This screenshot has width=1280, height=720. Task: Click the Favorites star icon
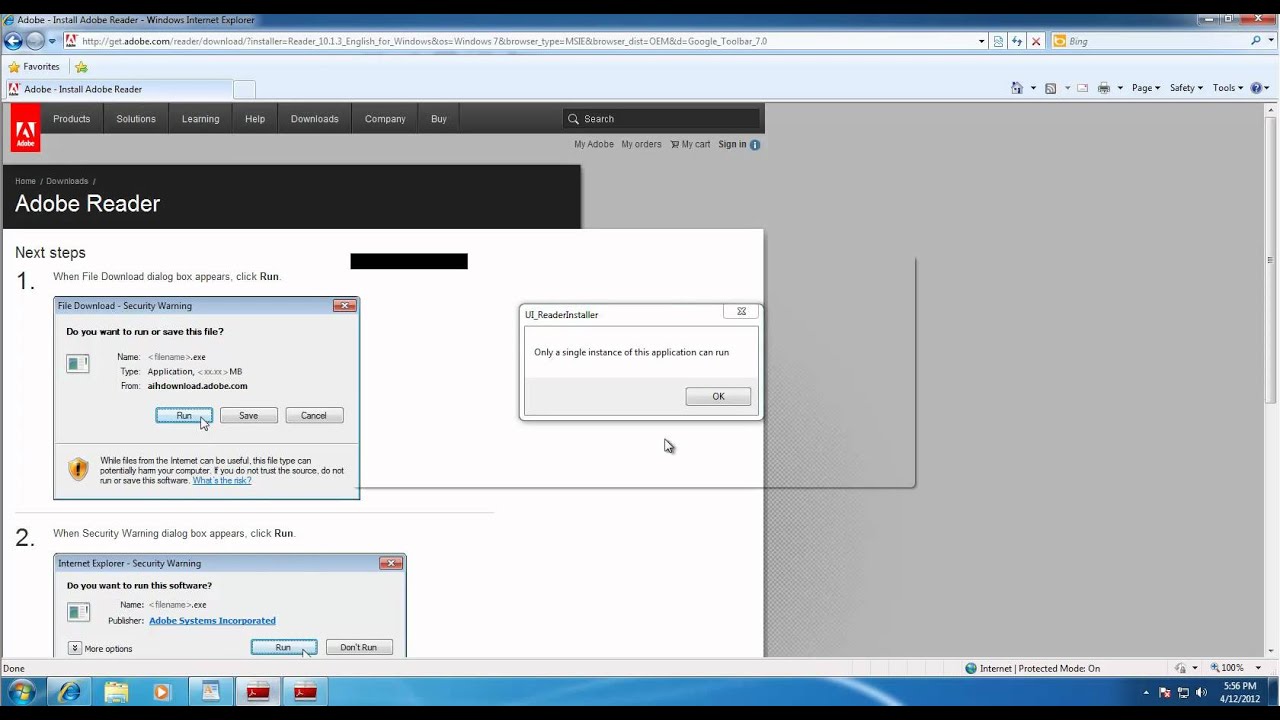pos(14,67)
